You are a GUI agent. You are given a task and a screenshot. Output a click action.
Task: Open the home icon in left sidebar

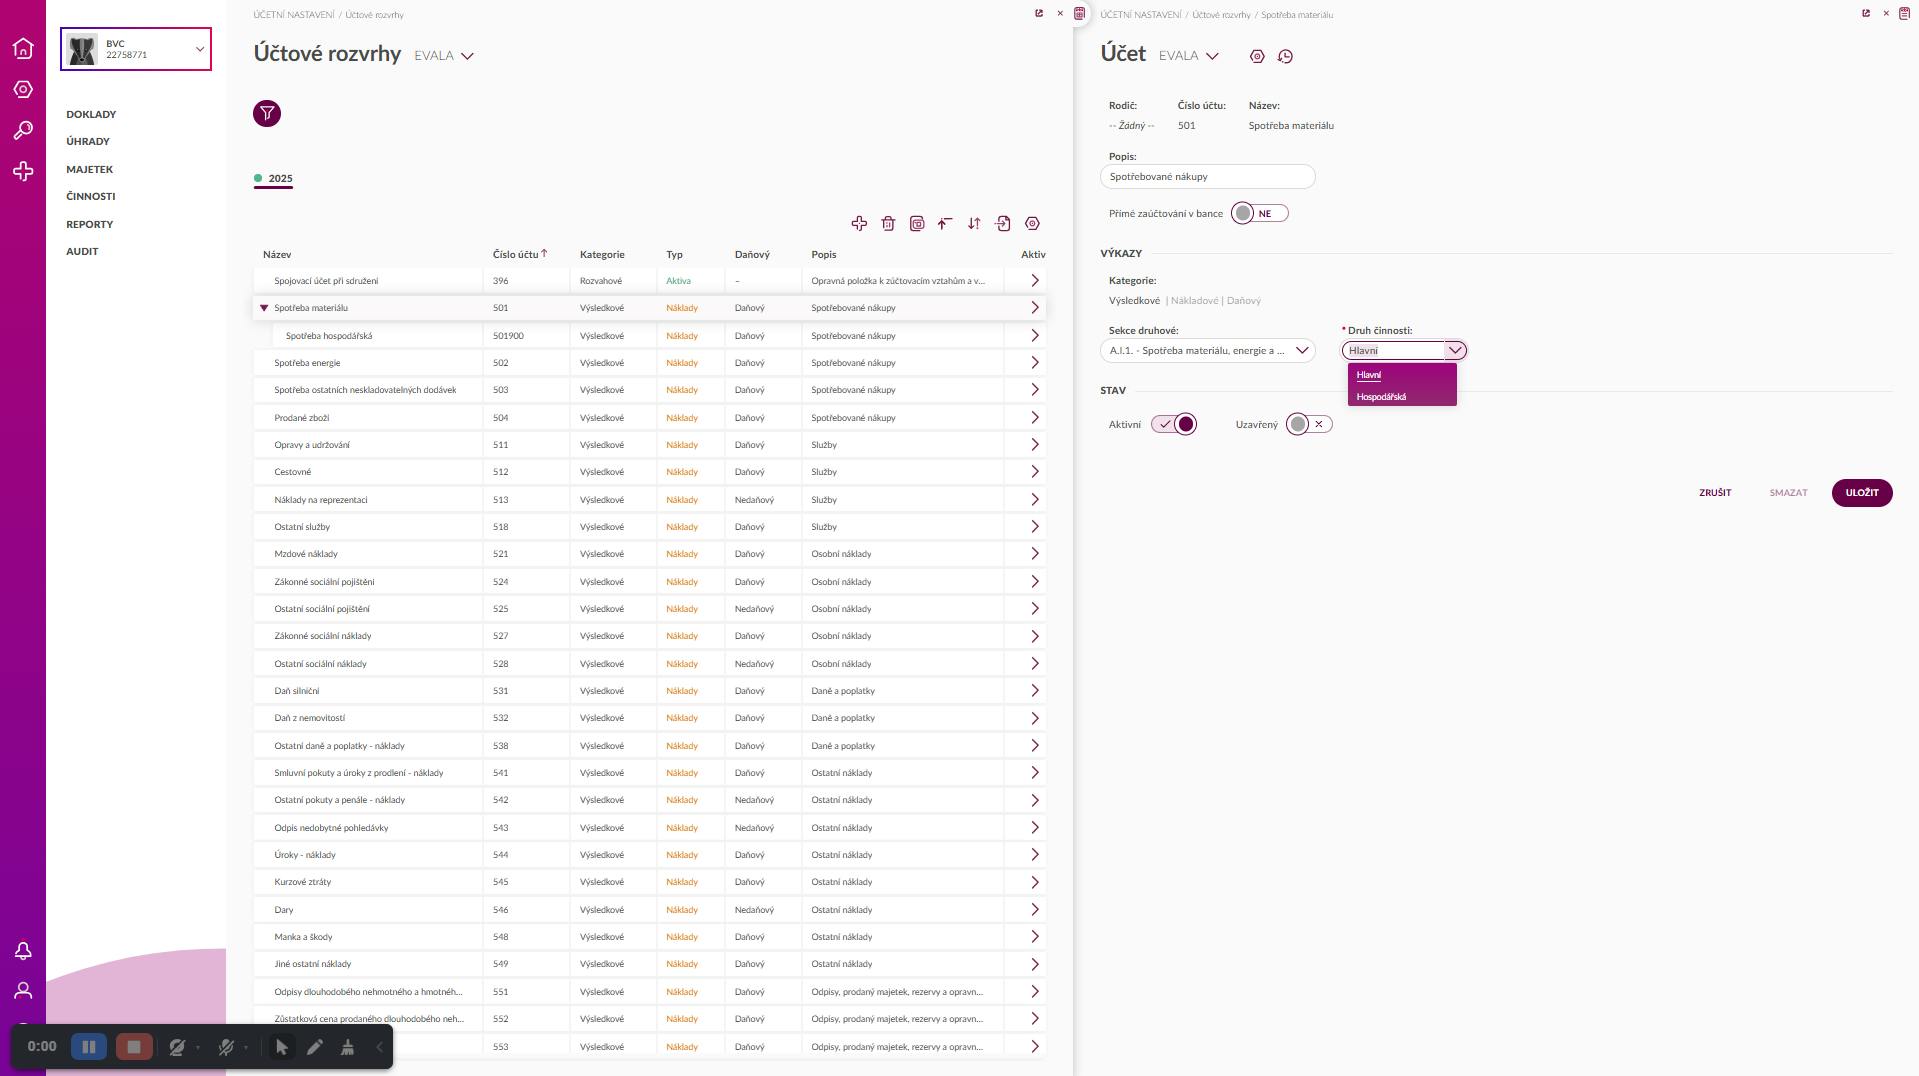pos(23,48)
